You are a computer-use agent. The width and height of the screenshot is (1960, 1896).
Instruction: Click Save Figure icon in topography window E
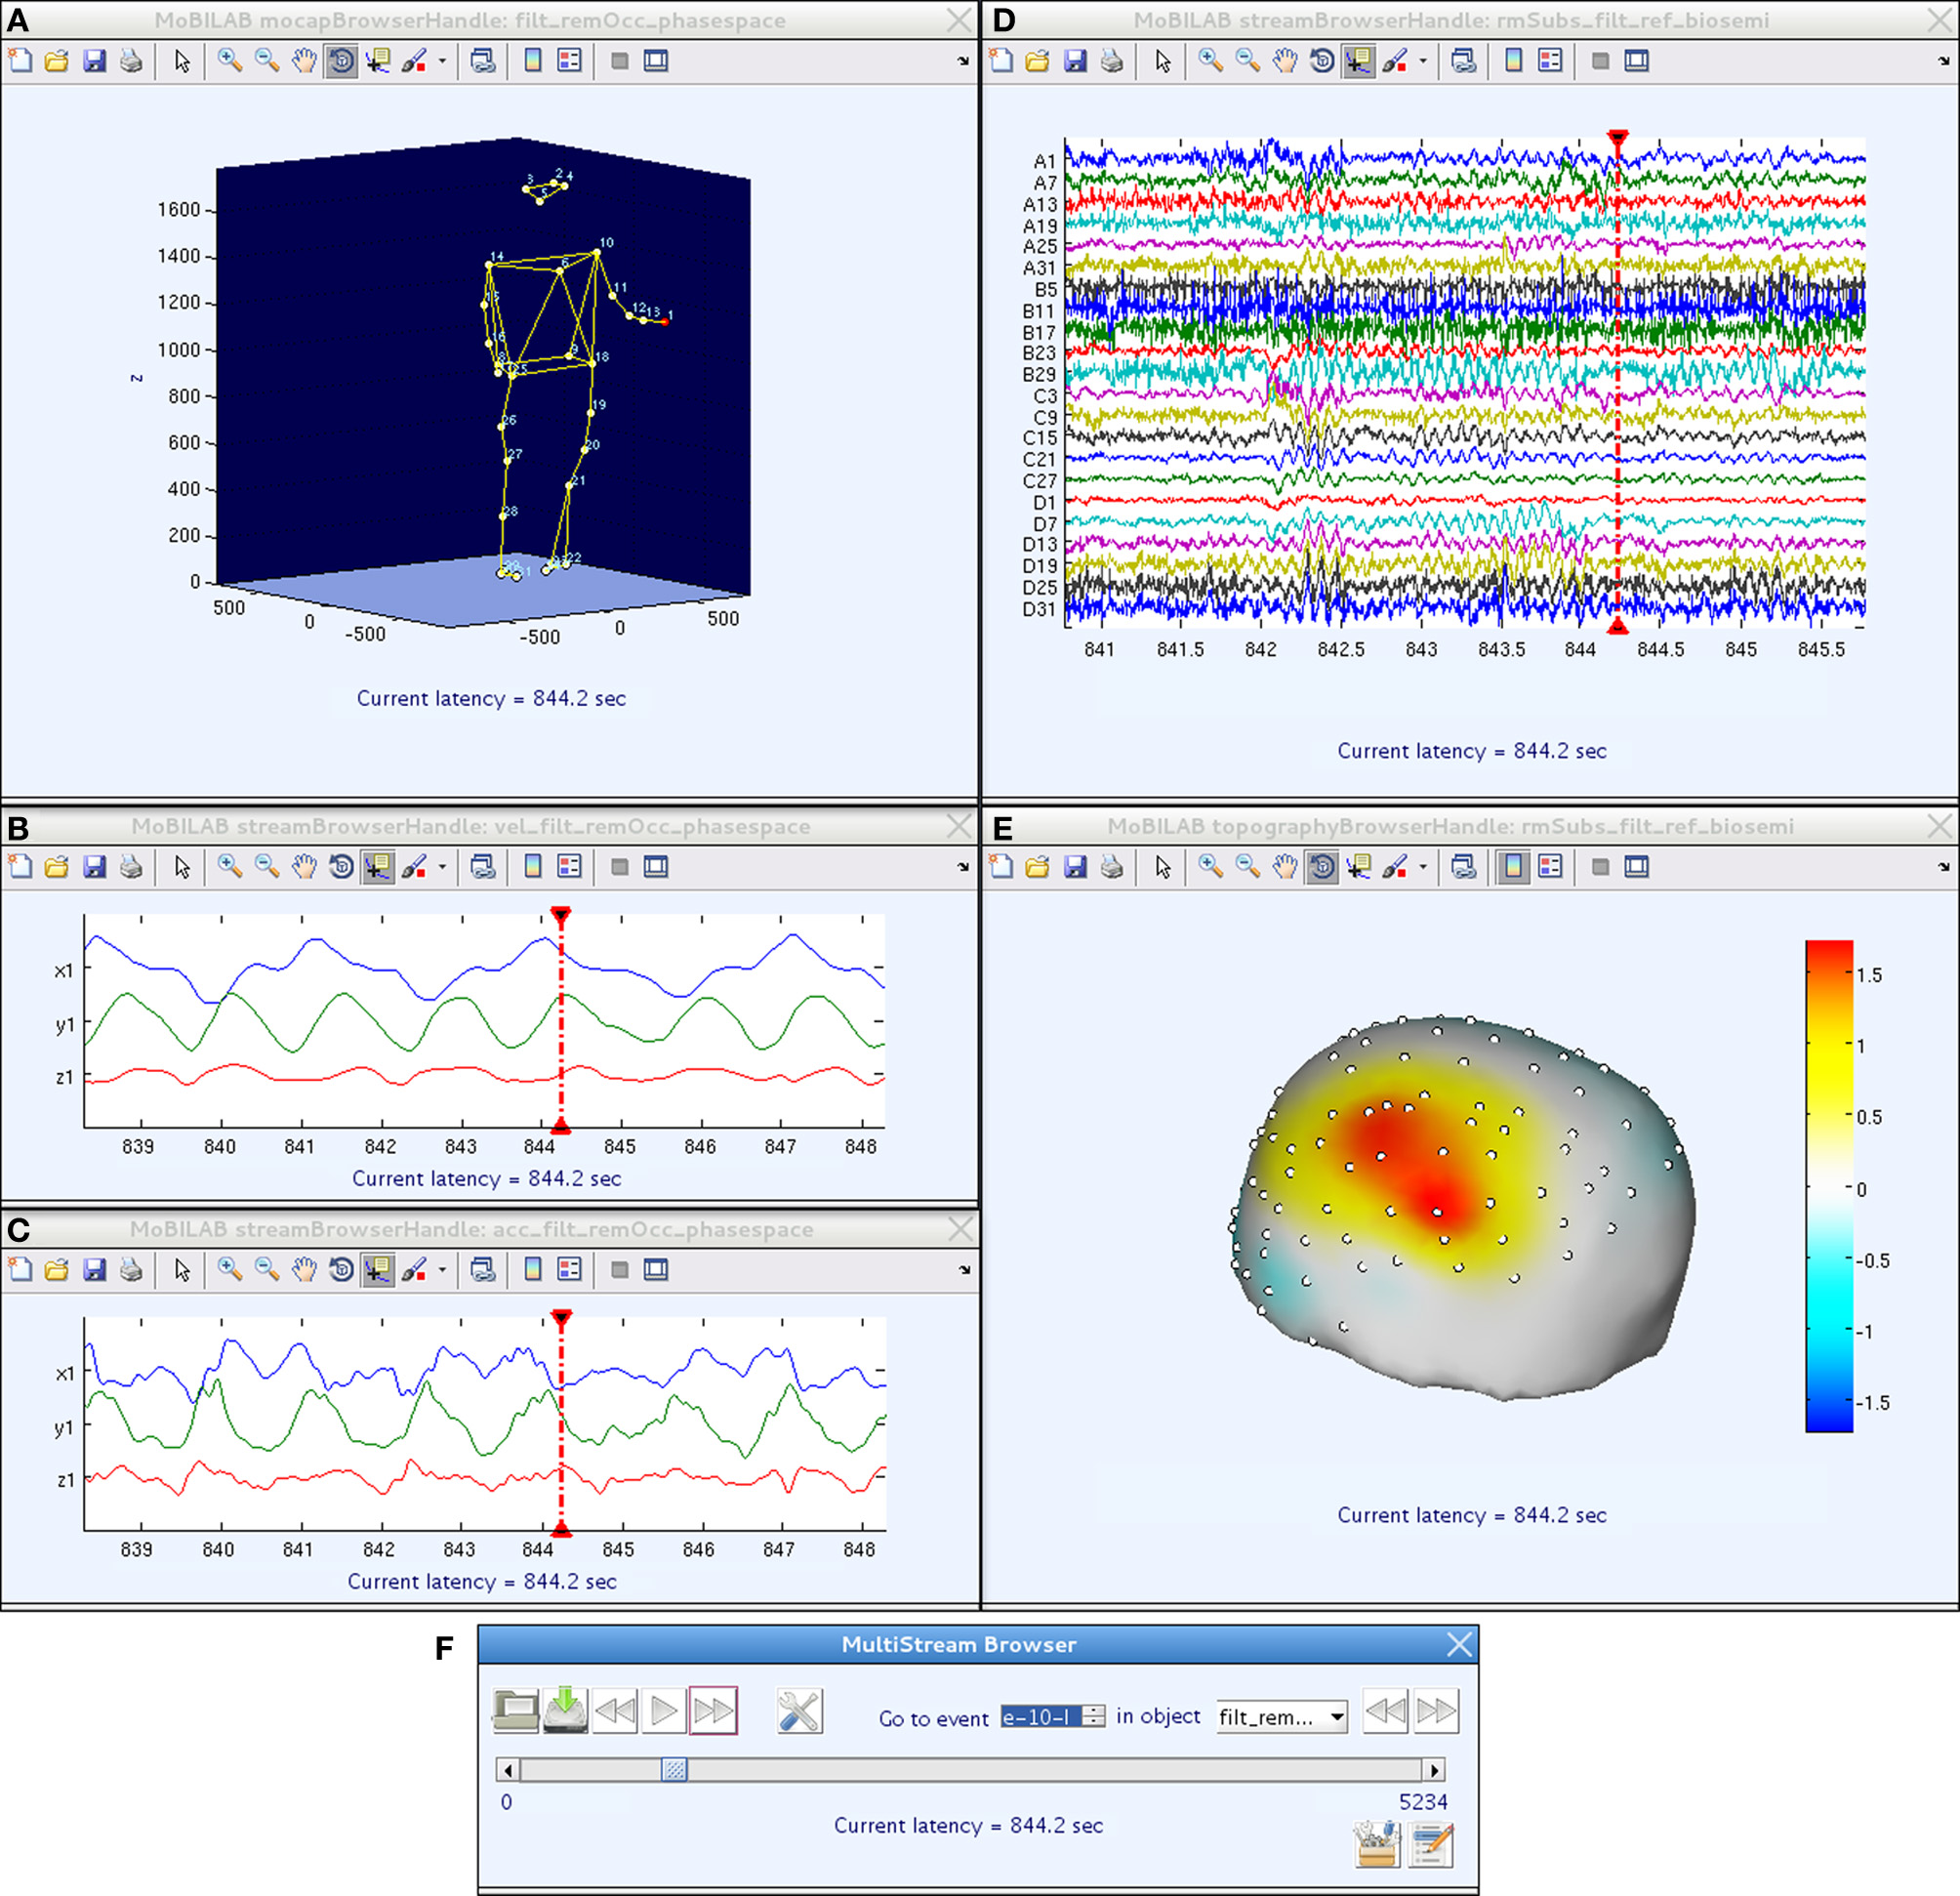tap(1075, 867)
